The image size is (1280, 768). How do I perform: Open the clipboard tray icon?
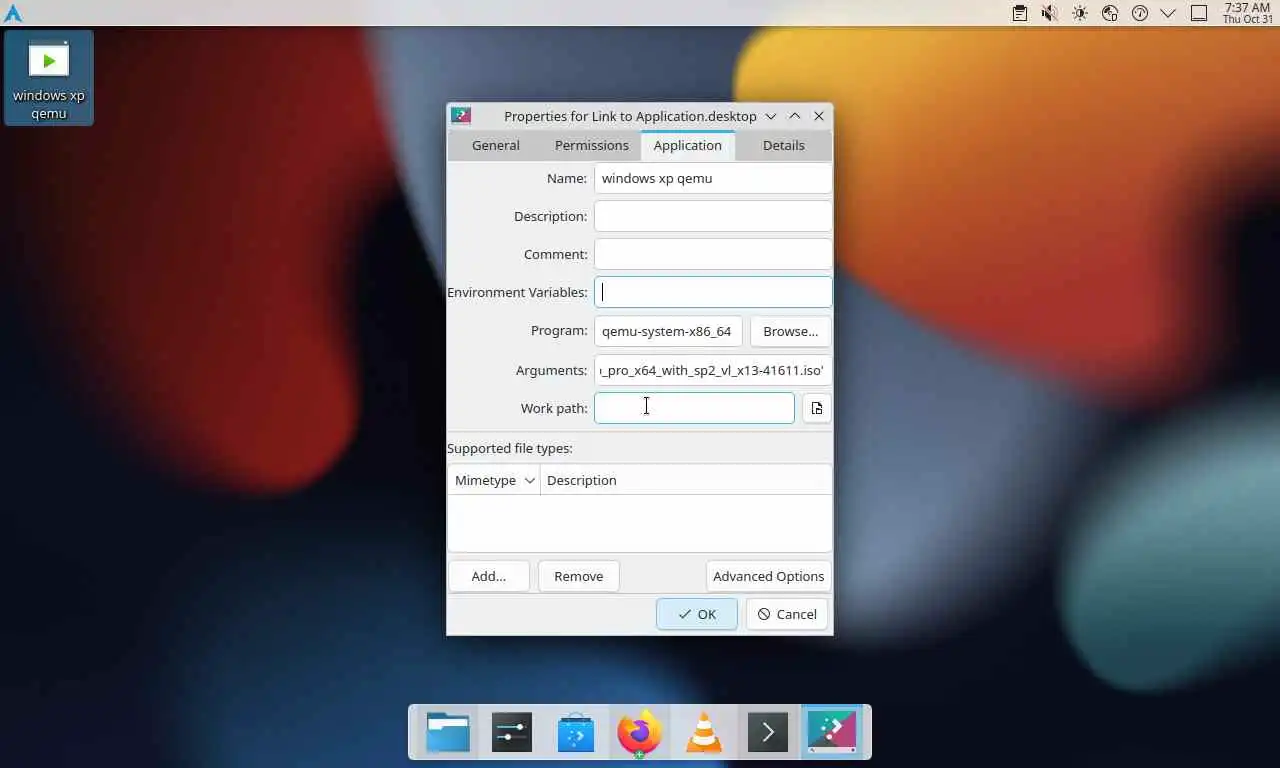coord(1019,13)
